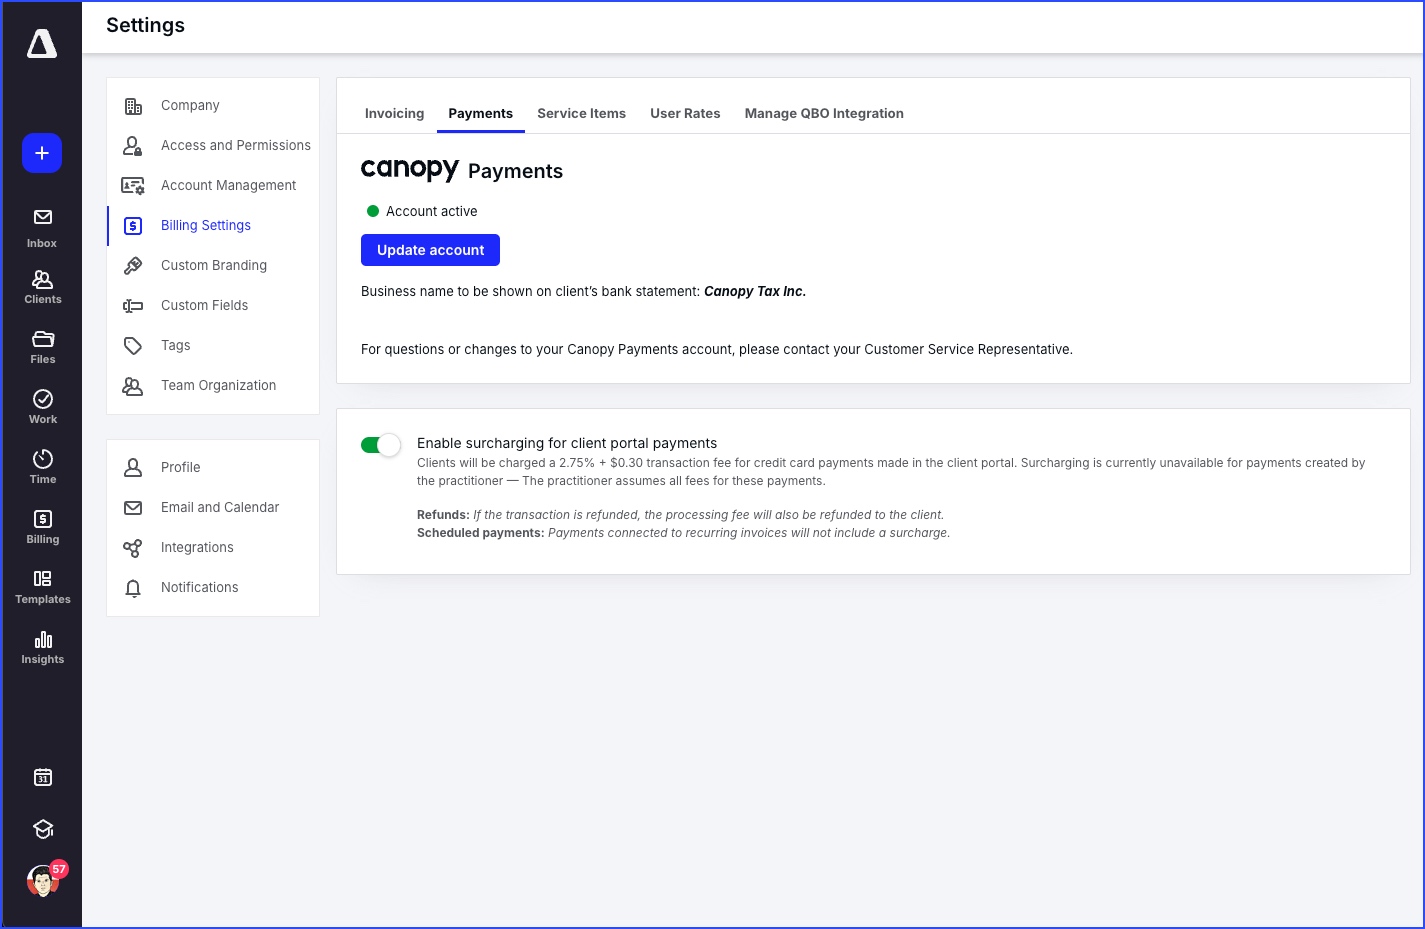
Task: Click the Access and Permissions user-lock icon
Action: [x=133, y=146]
